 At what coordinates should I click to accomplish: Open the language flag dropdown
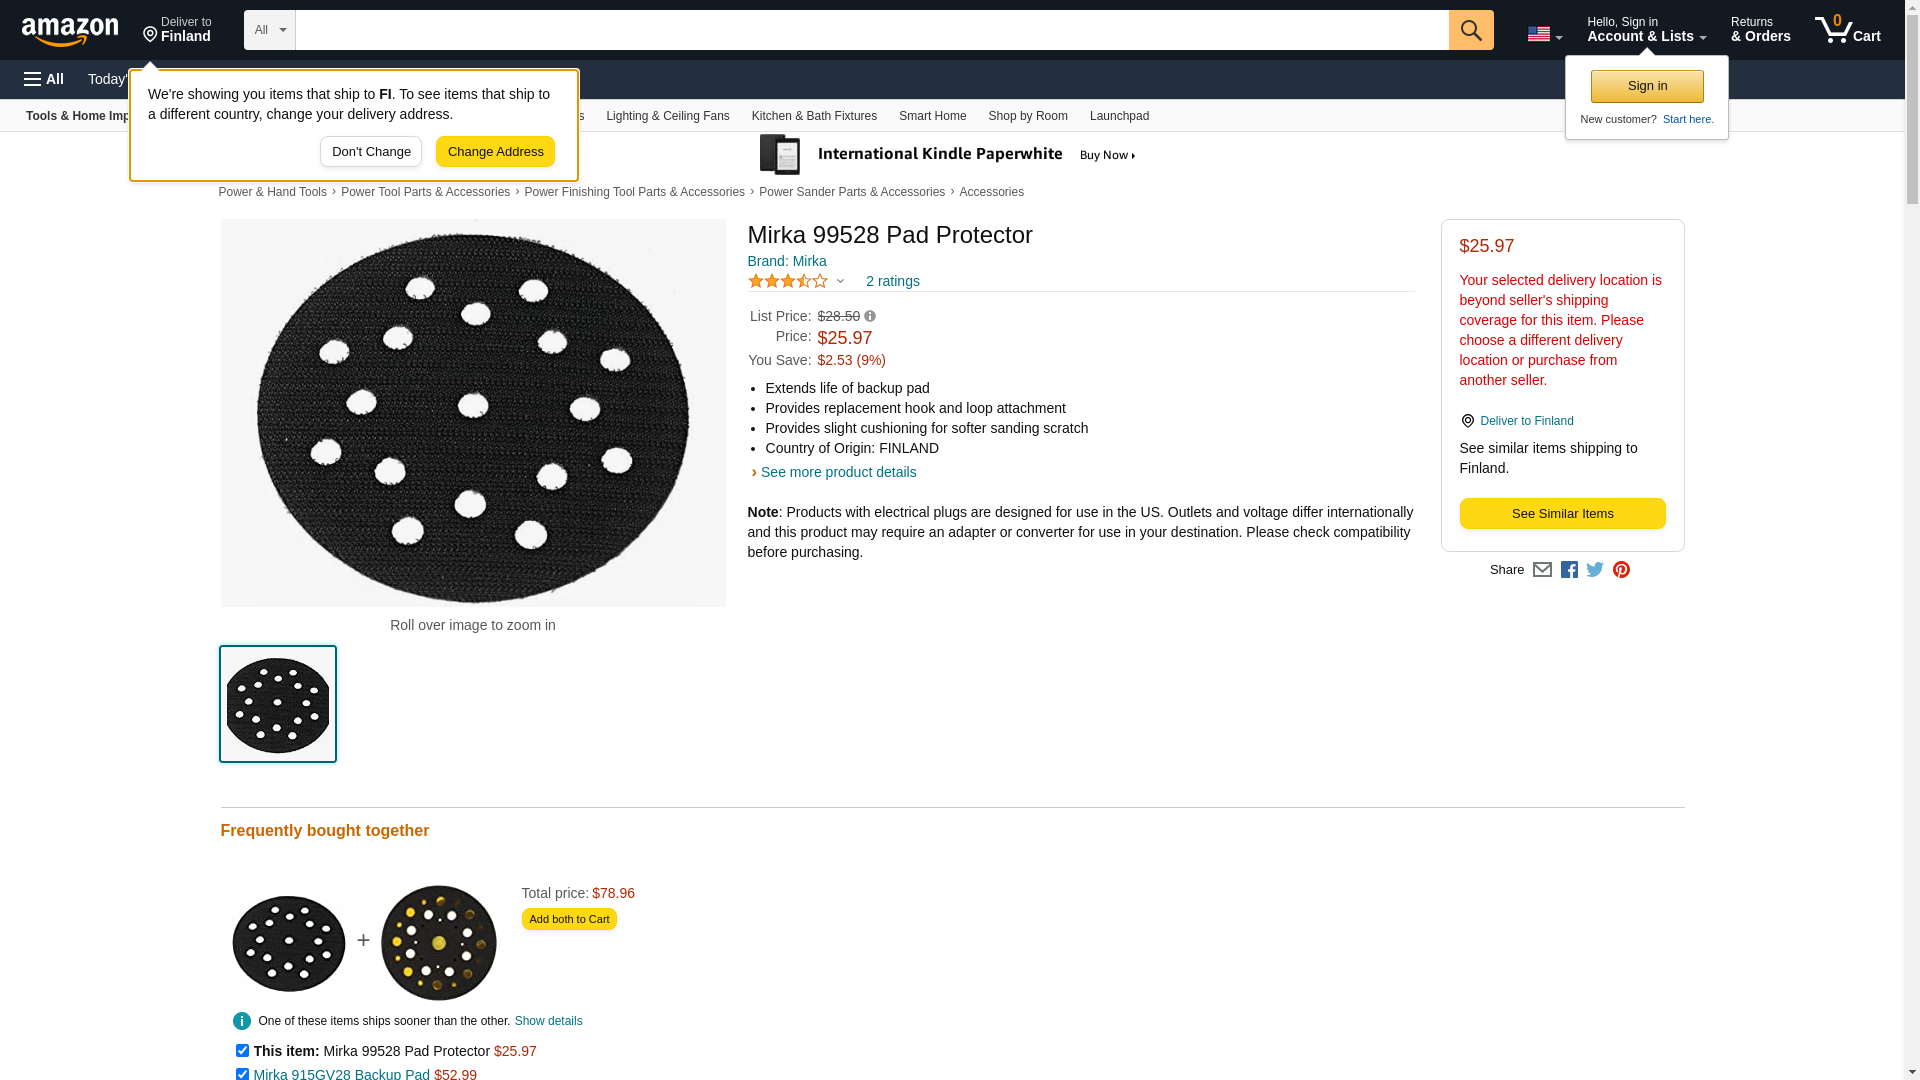pos(1544,35)
